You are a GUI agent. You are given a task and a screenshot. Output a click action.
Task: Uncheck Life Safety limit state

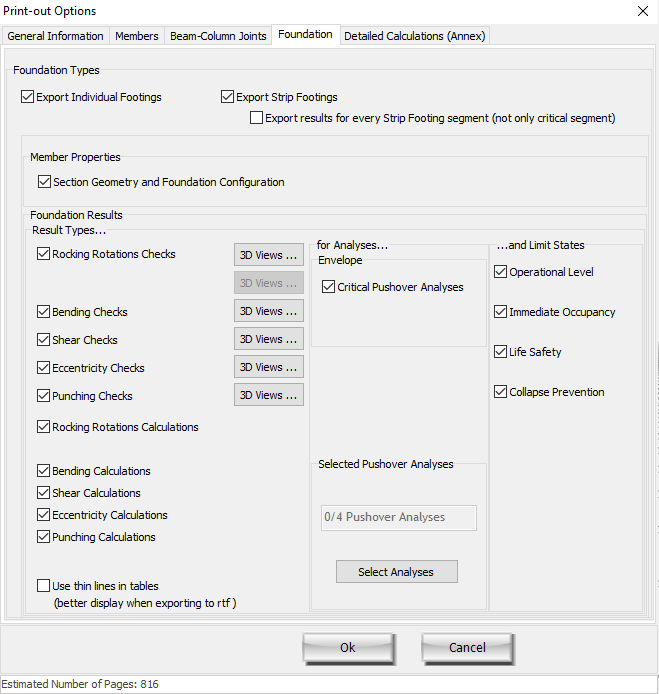[501, 352]
